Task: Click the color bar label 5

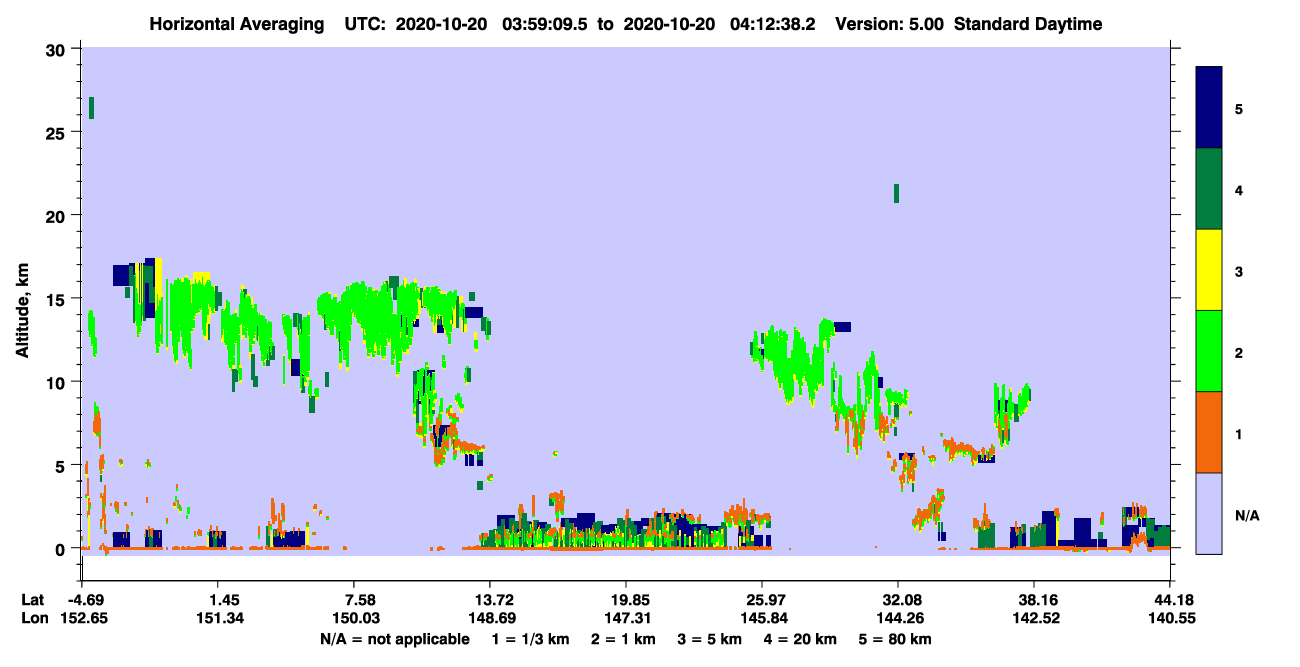Action: coord(1239,108)
